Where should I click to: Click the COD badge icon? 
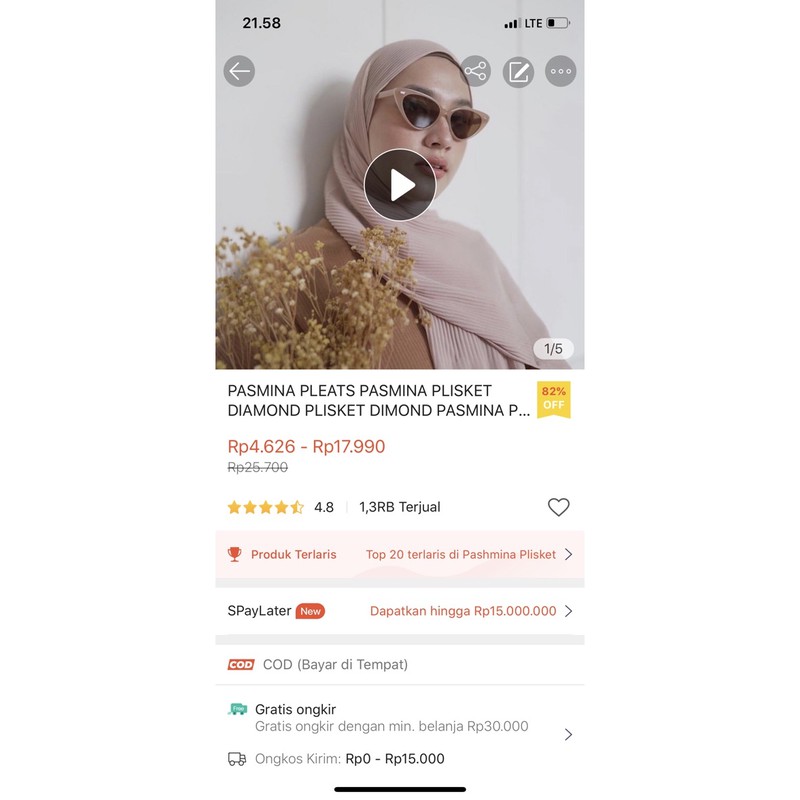click(241, 664)
